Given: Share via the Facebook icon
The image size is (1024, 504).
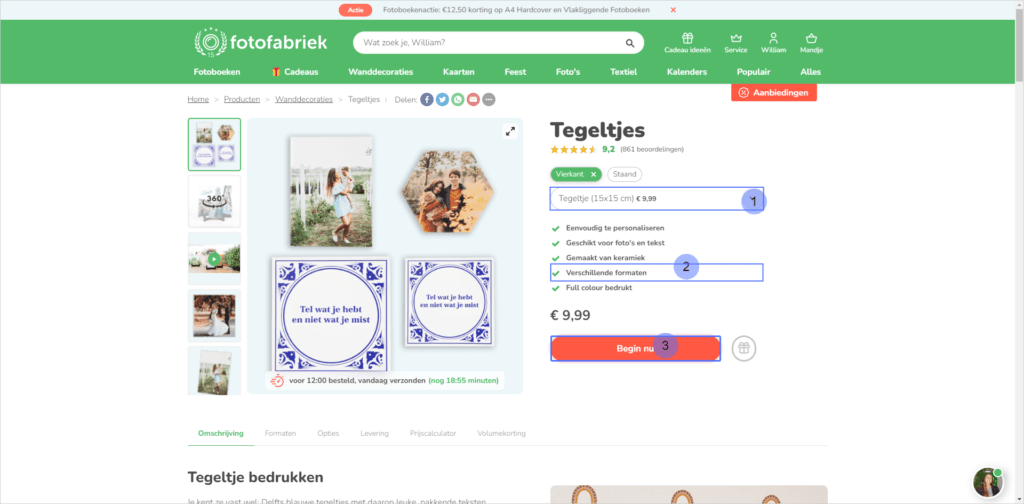Looking at the screenshot, I should pyautogui.click(x=427, y=99).
